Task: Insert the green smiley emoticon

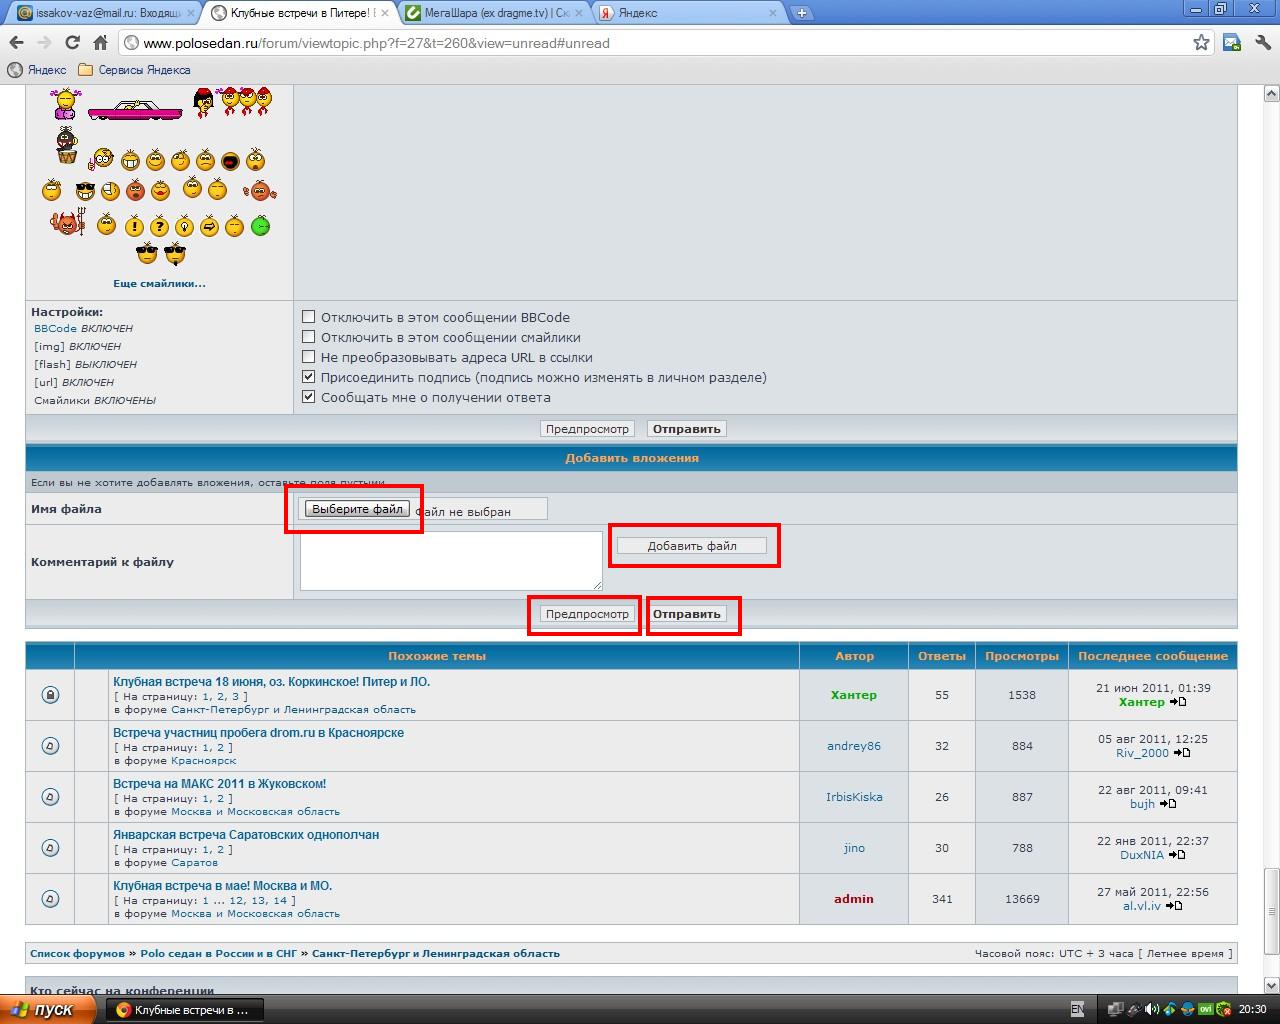Action: click(260, 226)
